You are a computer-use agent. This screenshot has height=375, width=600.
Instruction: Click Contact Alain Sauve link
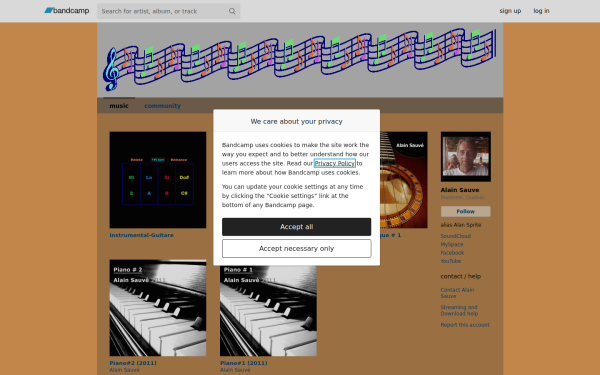pos(457,293)
